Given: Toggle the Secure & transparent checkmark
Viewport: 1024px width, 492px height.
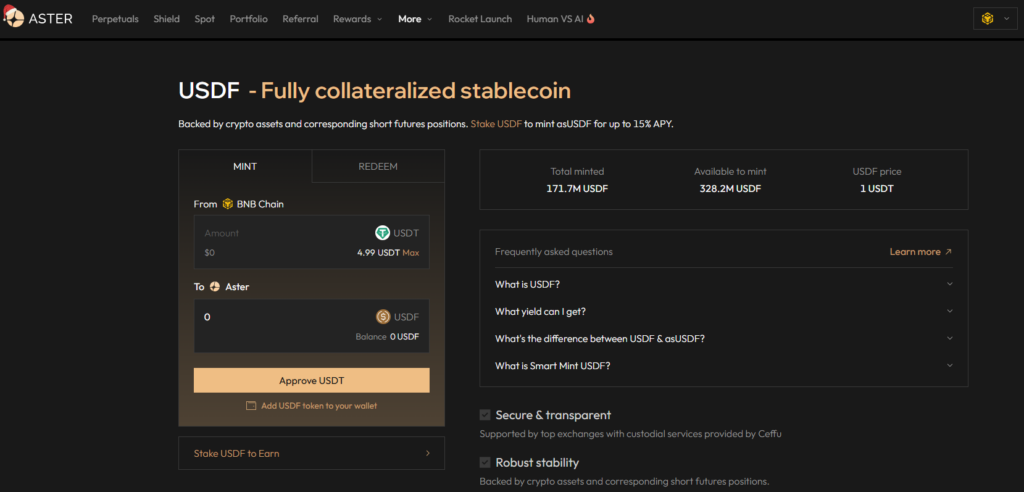Looking at the screenshot, I should click(x=486, y=415).
